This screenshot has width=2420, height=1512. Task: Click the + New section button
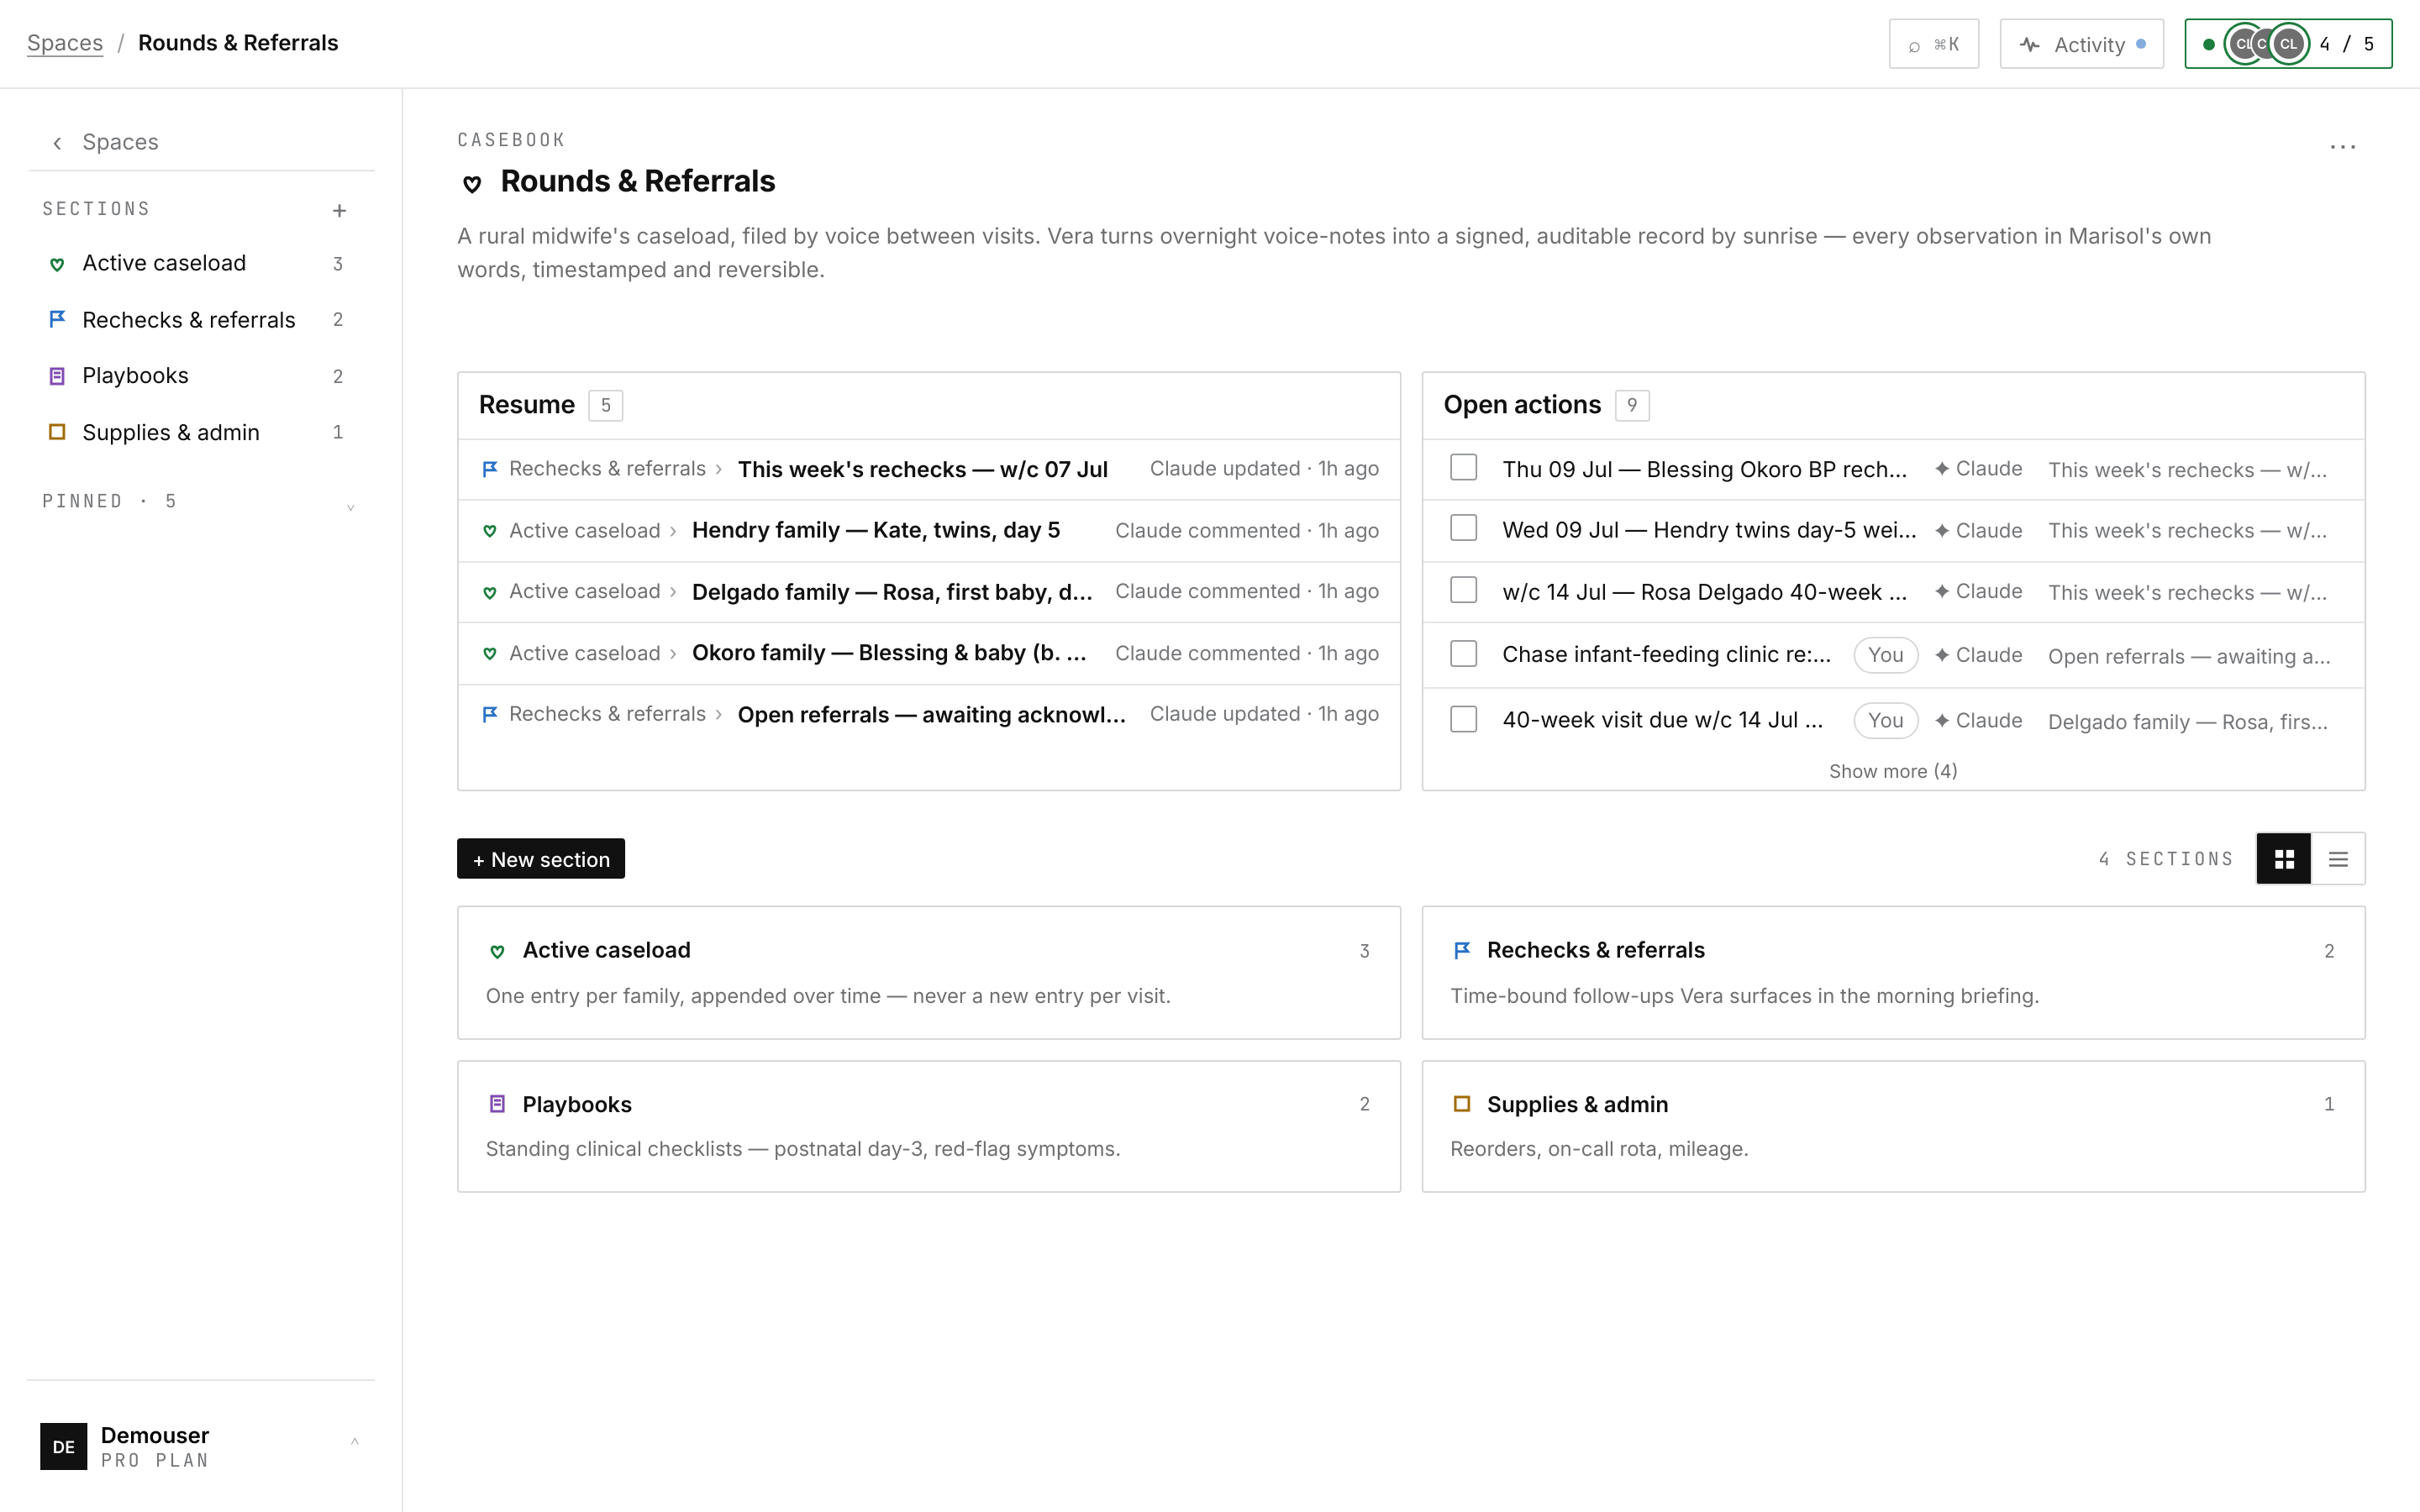pos(541,859)
